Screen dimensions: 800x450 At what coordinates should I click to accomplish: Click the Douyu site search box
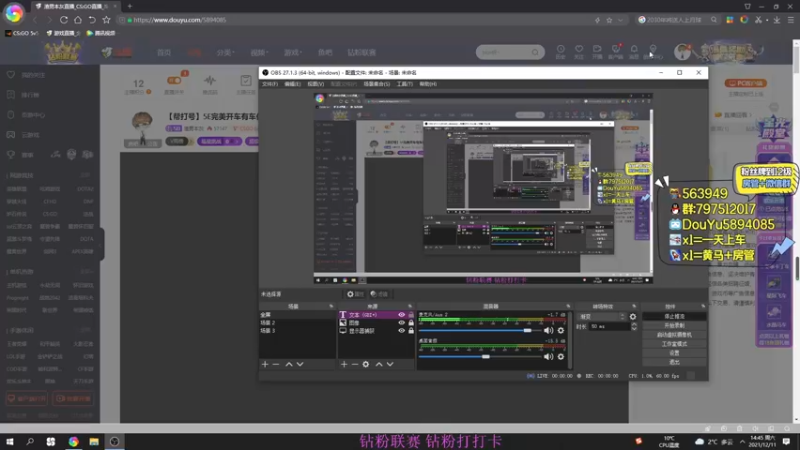(x=510, y=52)
